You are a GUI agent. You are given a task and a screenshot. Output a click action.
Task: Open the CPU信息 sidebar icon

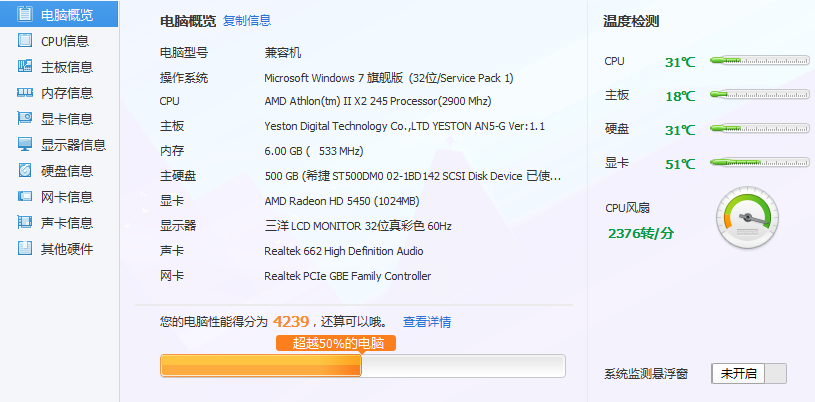click(24, 40)
